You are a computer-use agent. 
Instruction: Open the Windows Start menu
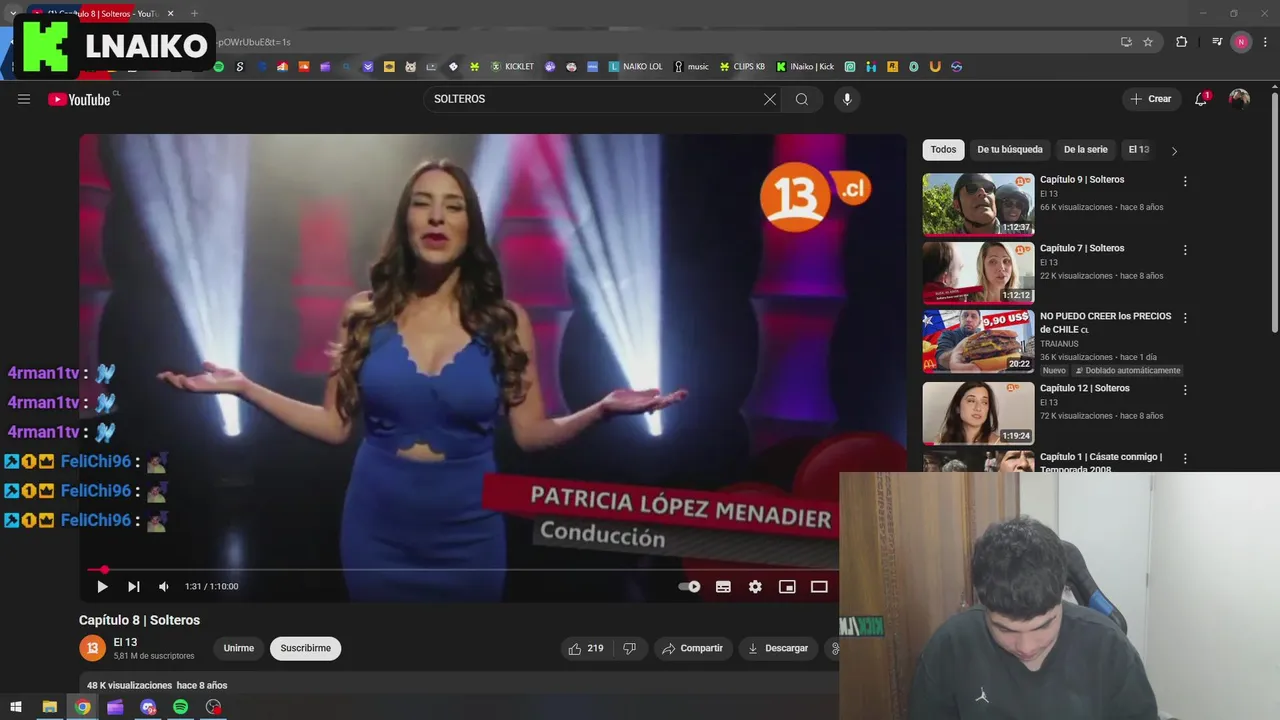click(x=16, y=707)
